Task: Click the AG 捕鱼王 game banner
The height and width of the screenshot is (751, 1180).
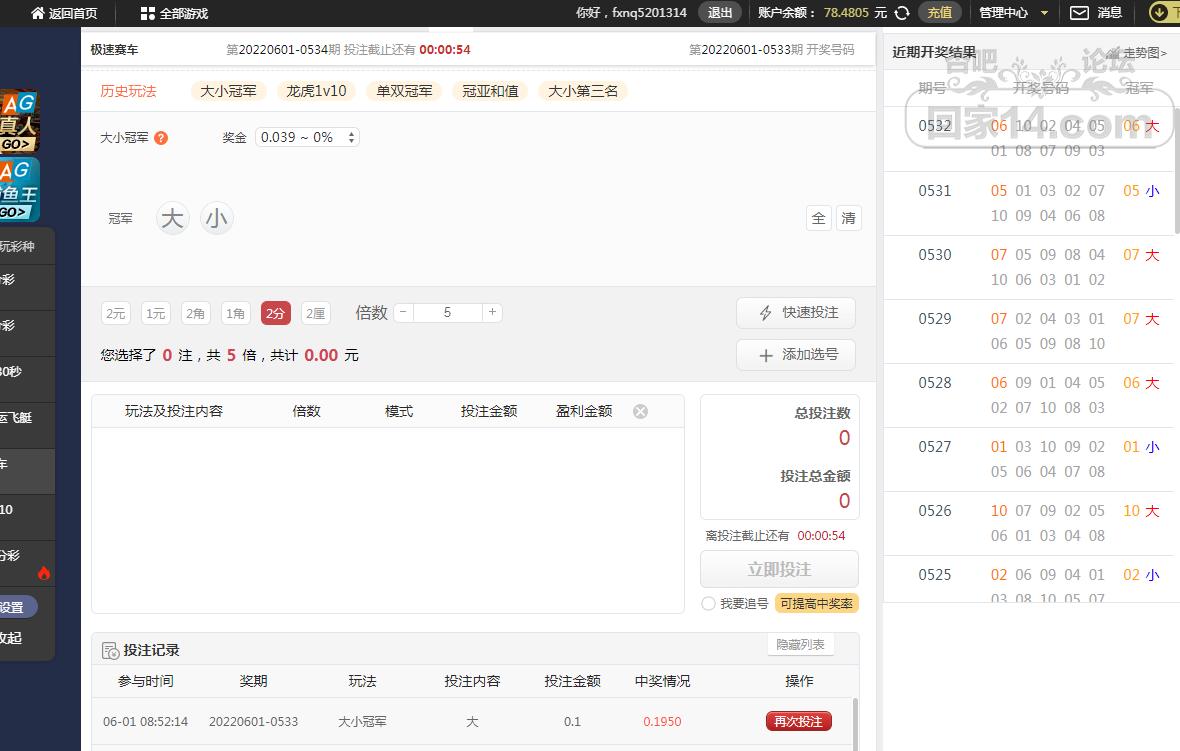Action: point(18,190)
